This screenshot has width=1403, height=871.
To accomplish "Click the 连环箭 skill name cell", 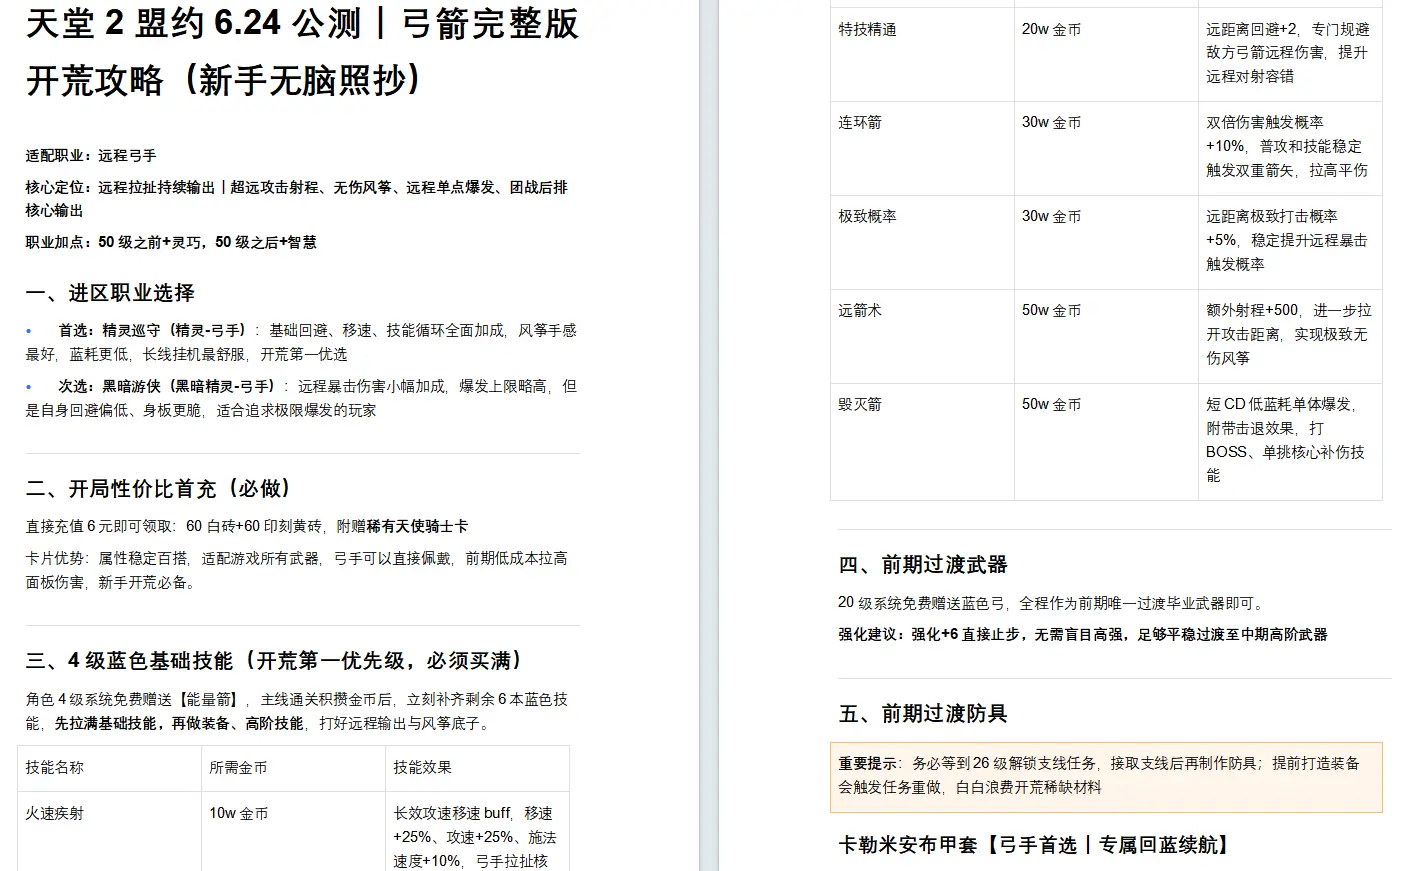I will point(922,148).
